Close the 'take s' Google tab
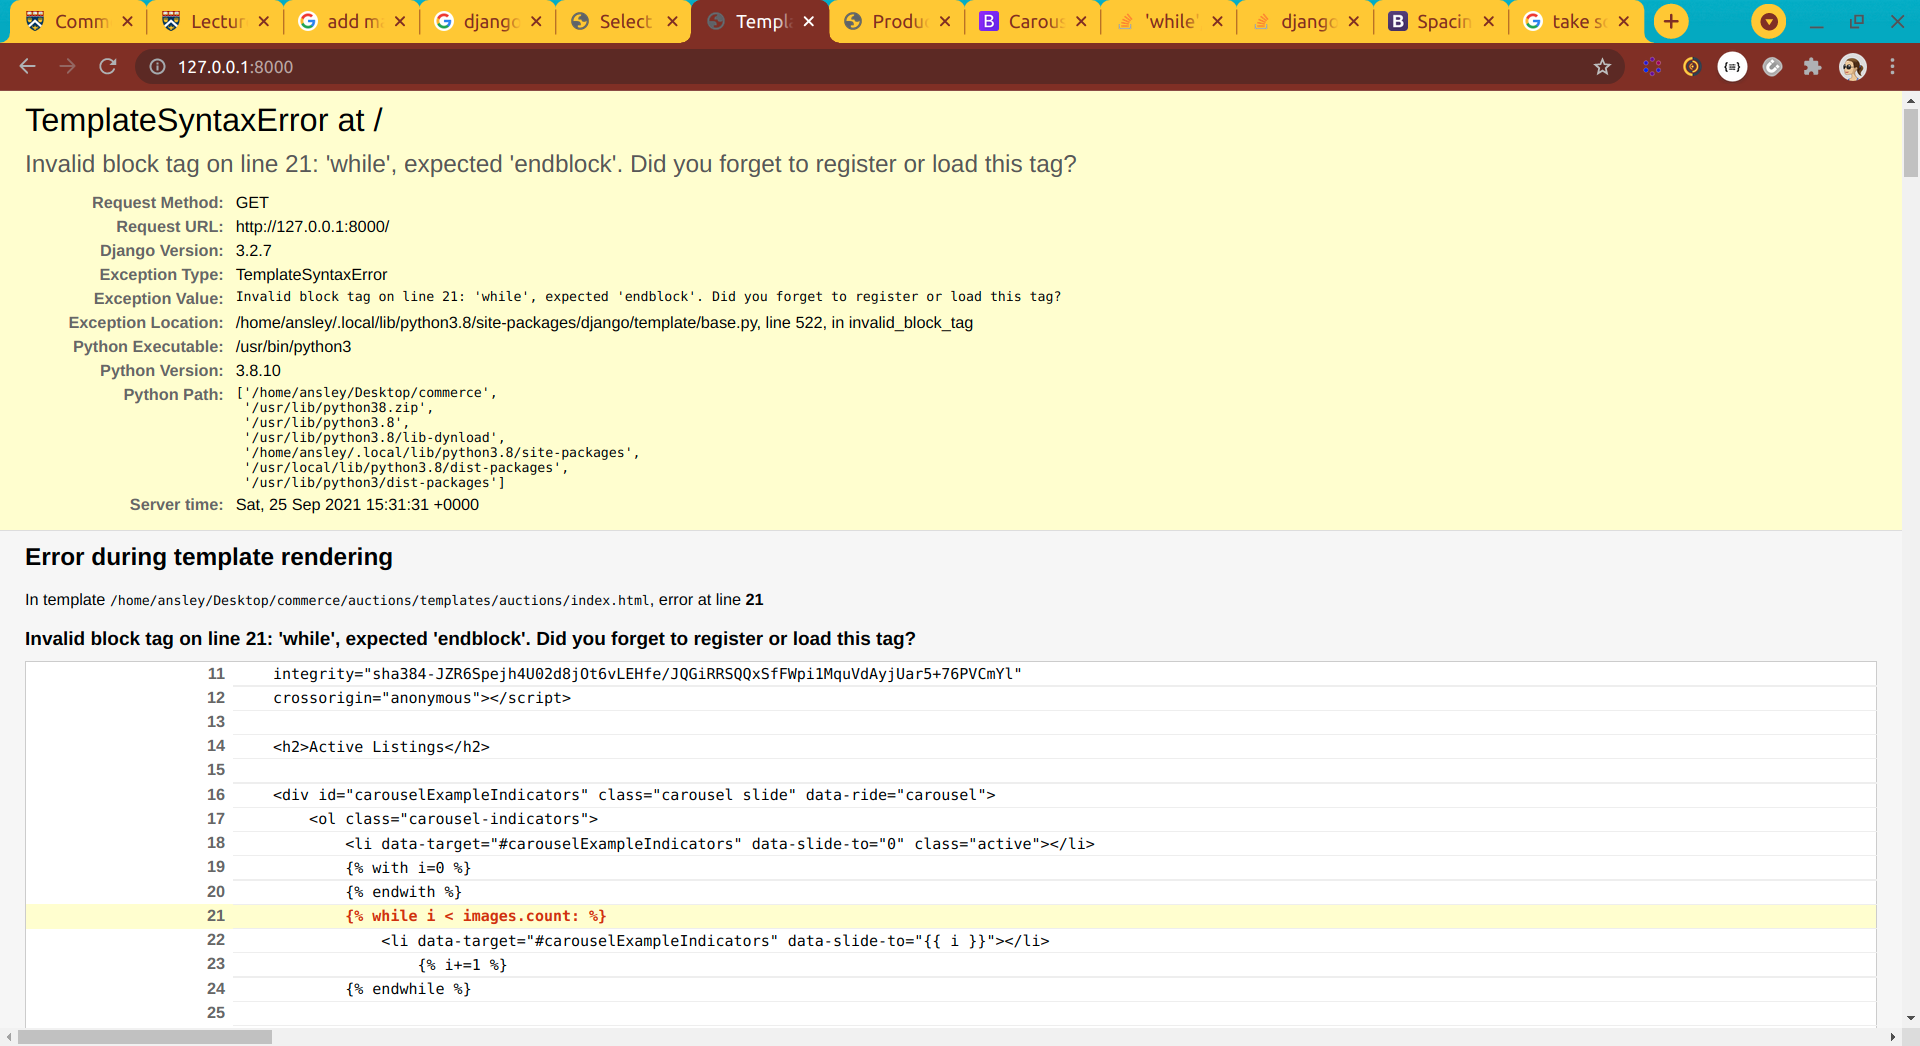This screenshot has height=1046, width=1920. point(1624,21)
